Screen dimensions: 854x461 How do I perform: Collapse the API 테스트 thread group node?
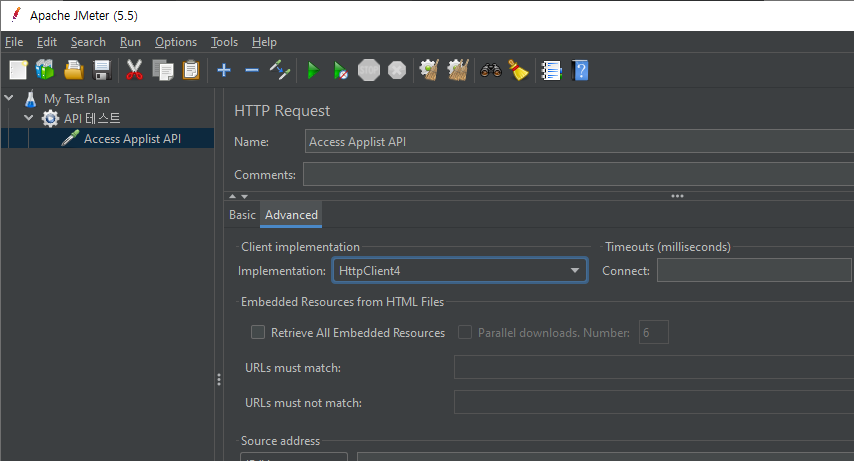(x=29, y=118)
